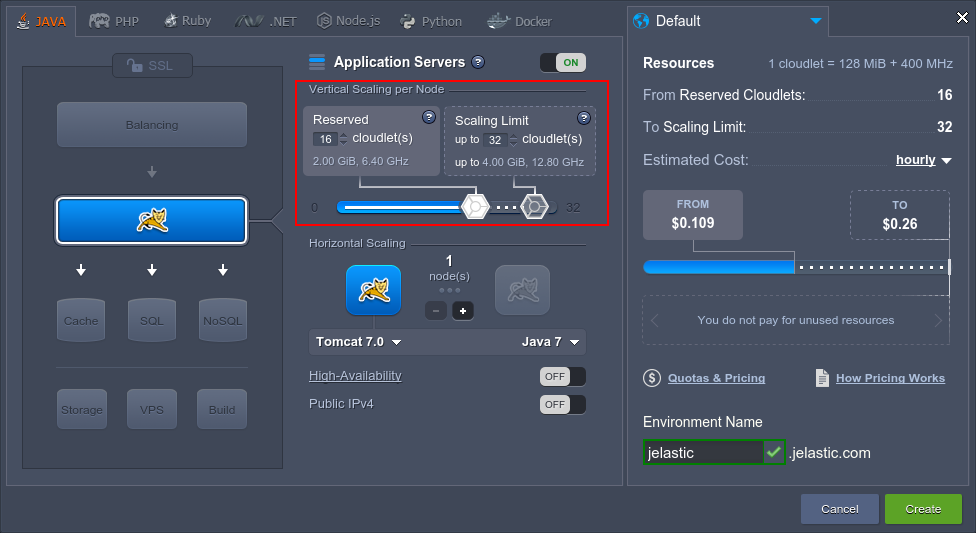Open the Node.js tab
This screenshot has height=533, width=976.
tap(349, 21)
